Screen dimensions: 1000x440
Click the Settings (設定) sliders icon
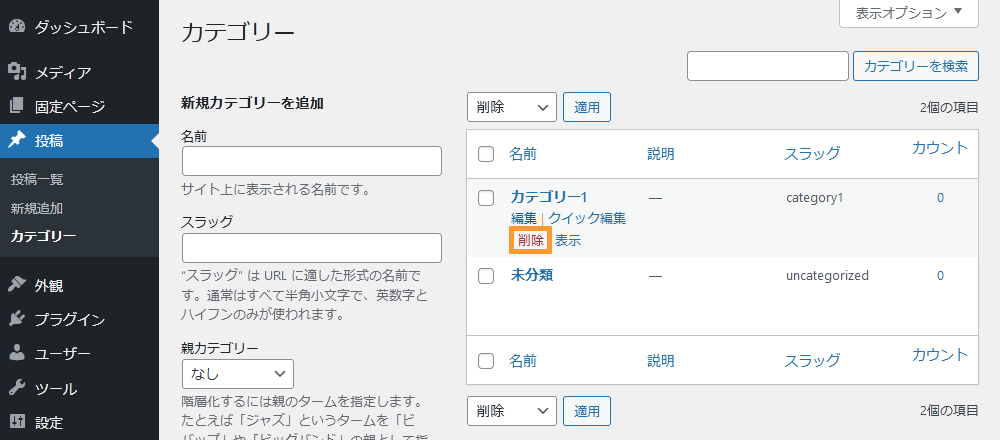(17, 422)
